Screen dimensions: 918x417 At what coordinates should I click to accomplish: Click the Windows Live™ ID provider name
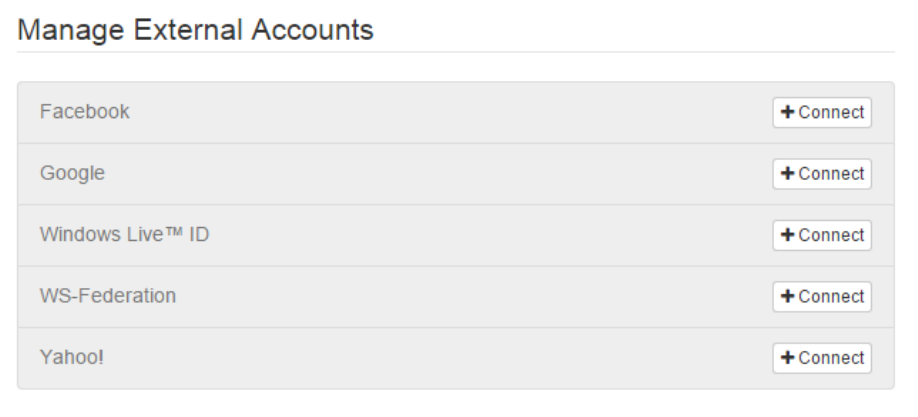[124, 235]
